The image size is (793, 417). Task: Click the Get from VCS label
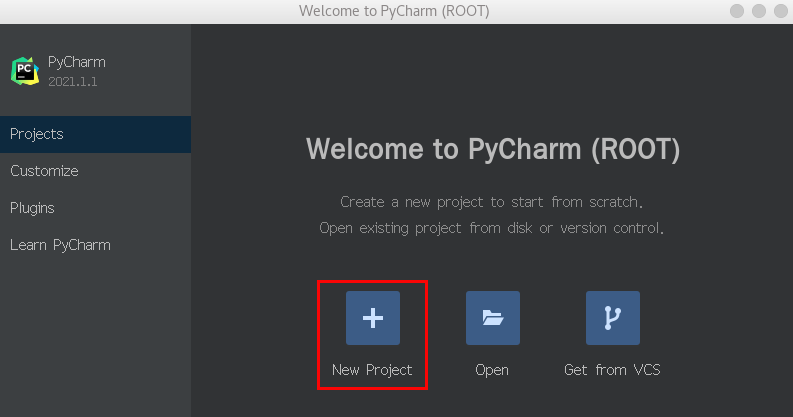tap(612, 370)
